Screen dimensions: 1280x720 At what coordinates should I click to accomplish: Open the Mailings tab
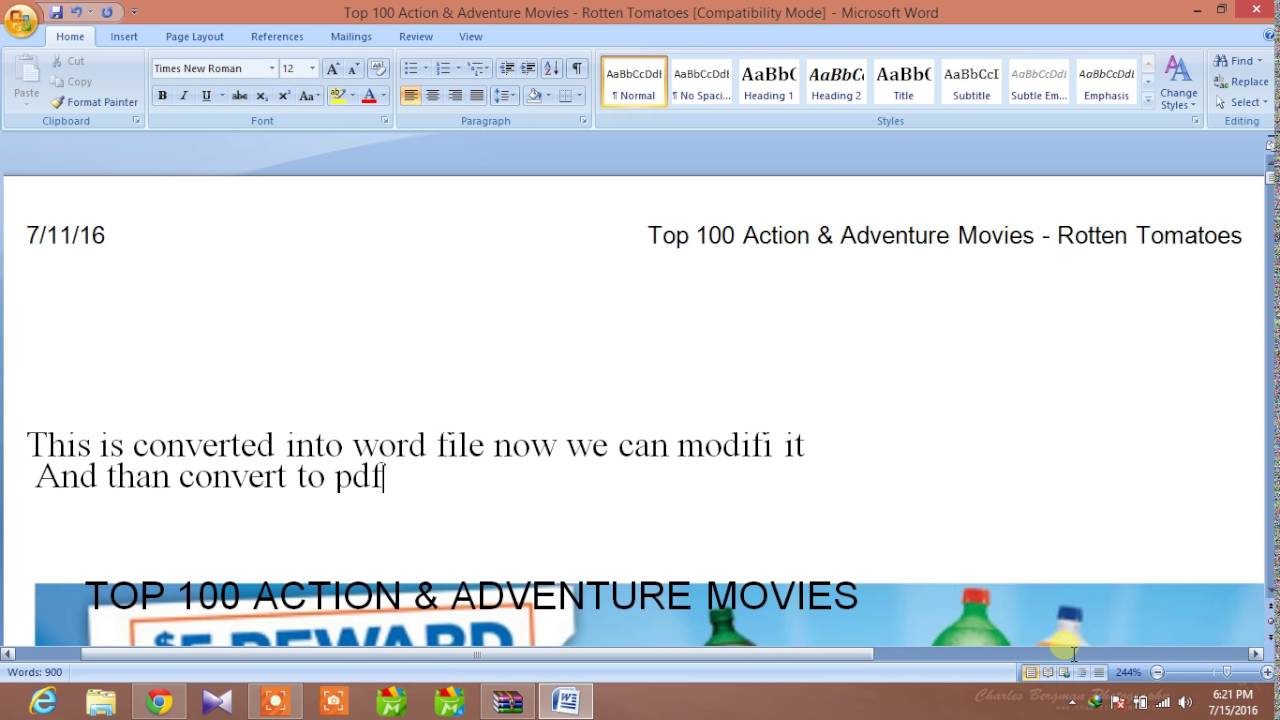click(x=351, y=36)
